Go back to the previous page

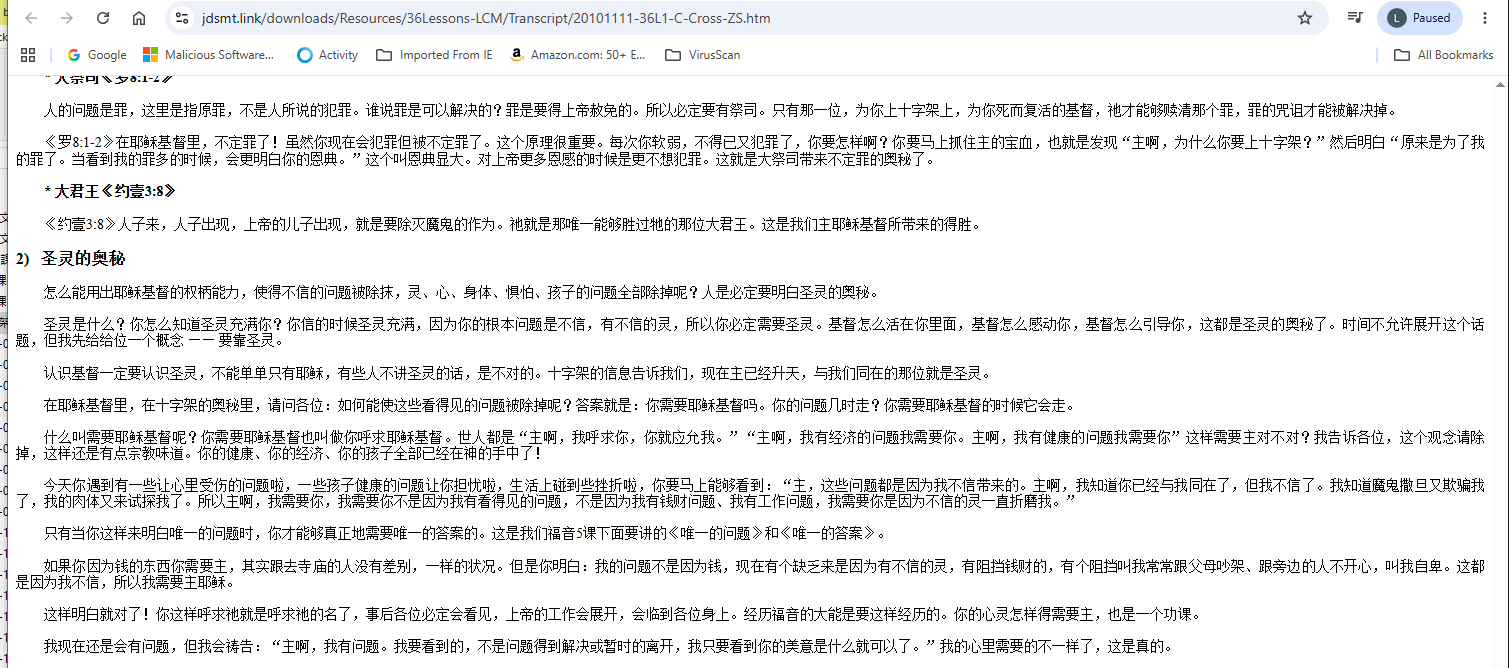pos(31,18)
